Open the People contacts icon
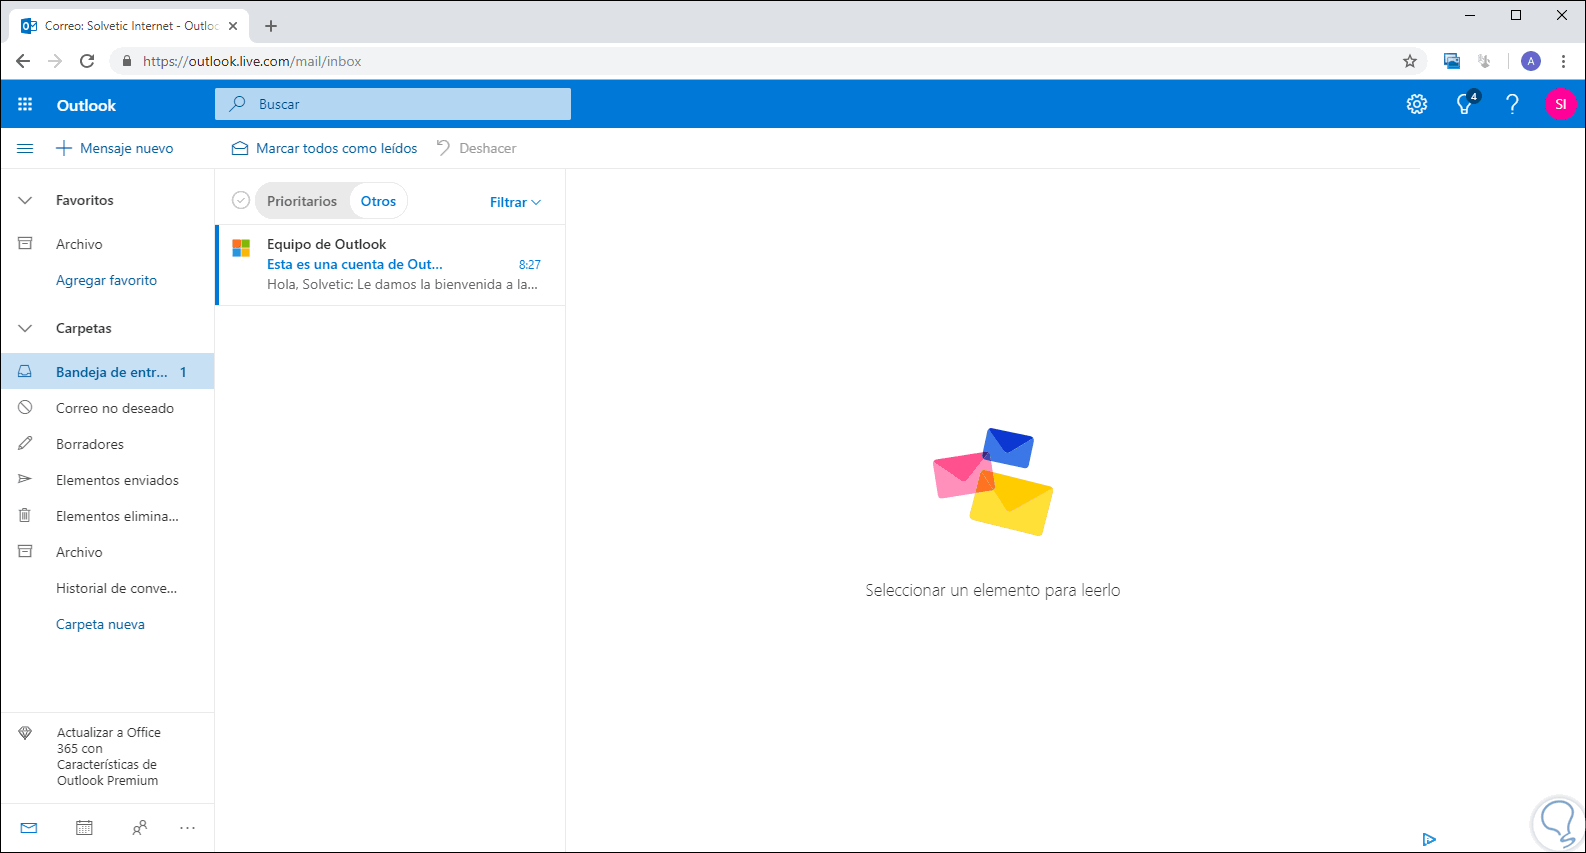1586x853 pixels. (x=140, y=828)
